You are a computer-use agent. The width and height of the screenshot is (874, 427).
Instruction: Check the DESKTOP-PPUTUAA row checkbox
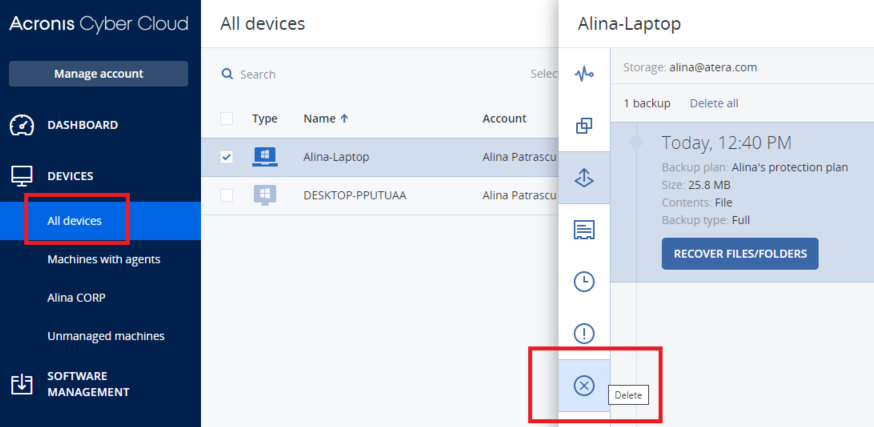(226, 196)
